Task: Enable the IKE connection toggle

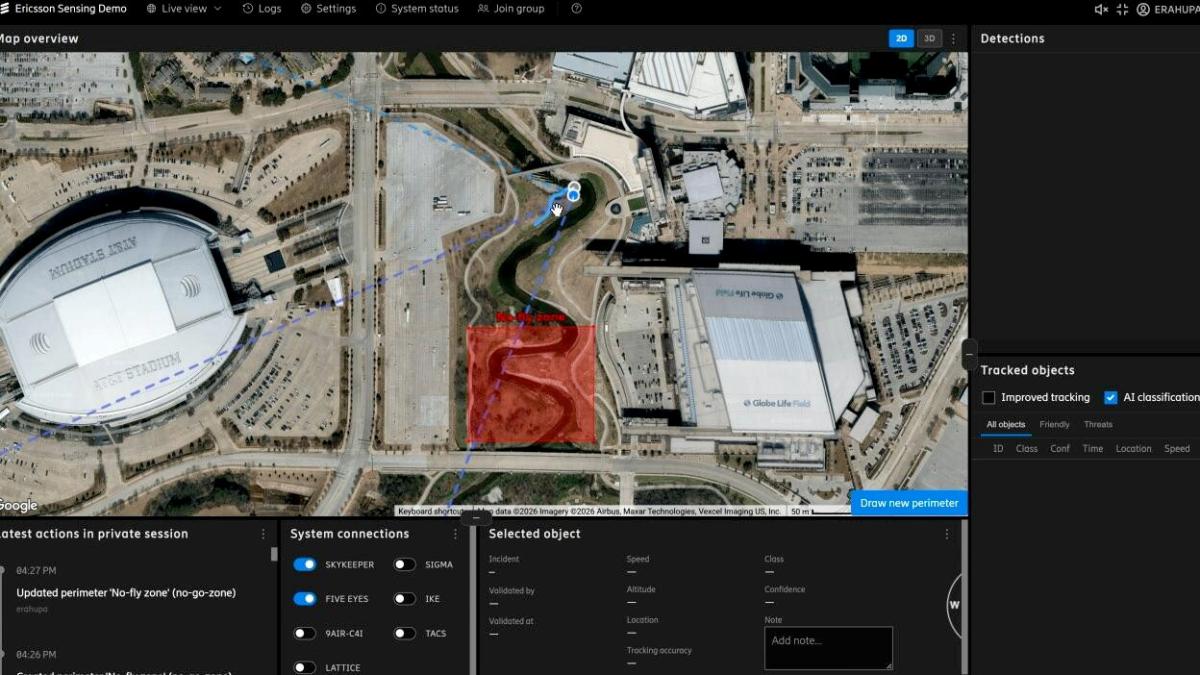Action: (405, 599)
